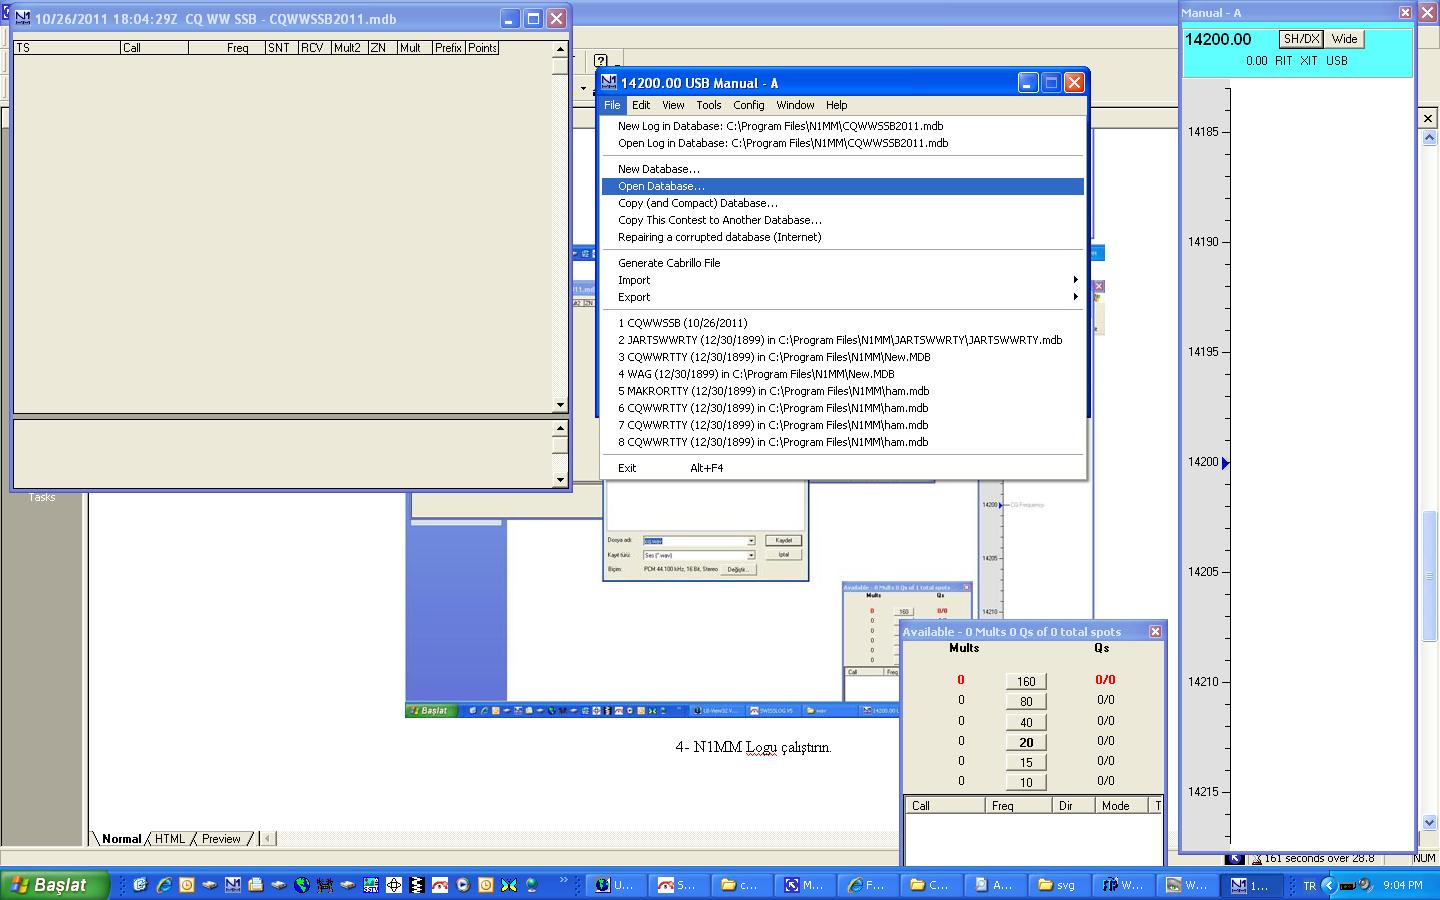1440x900 pixels.
Task: Choose Generate Cabrillo File menu entry
Action: (x=669, y=263)
